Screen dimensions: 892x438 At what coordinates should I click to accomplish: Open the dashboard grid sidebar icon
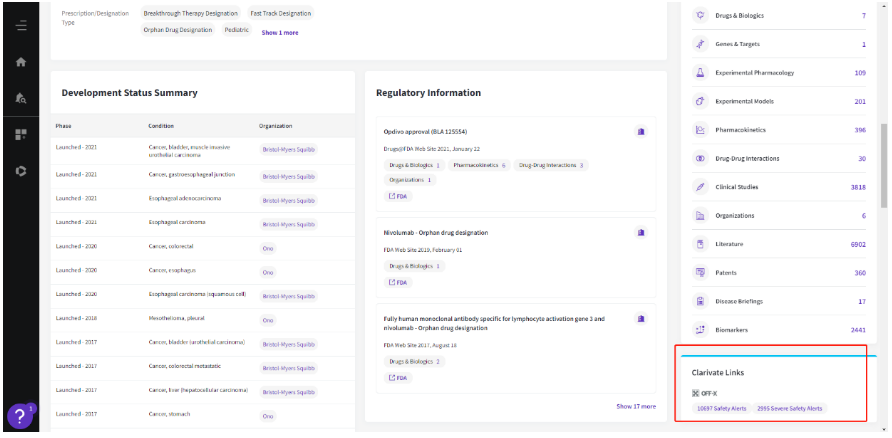pyautogui.click(x=21, y=134)
